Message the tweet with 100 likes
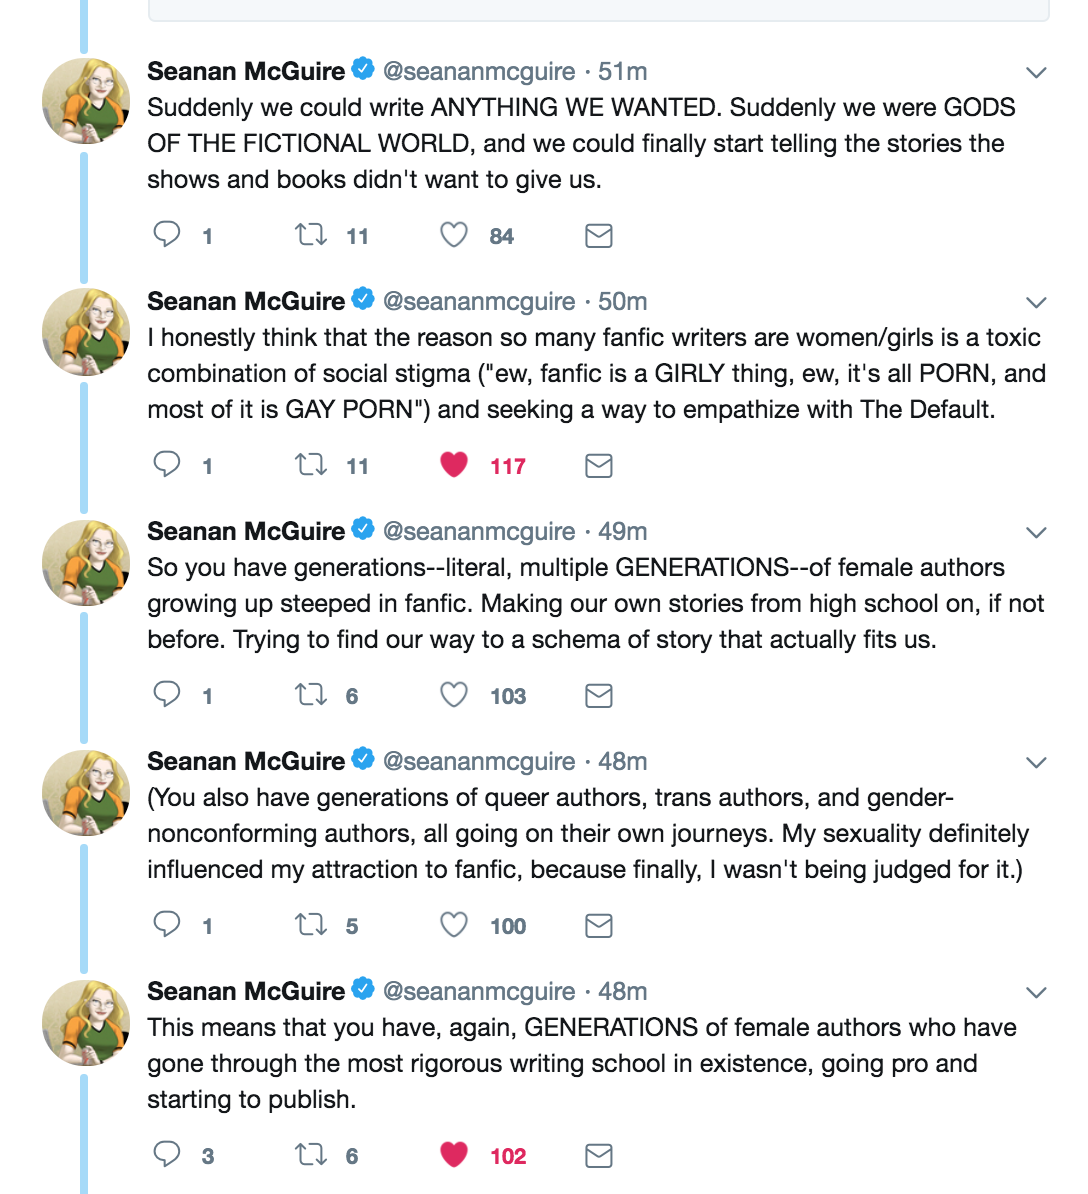 pyautogui.click(x=598, y=926)
